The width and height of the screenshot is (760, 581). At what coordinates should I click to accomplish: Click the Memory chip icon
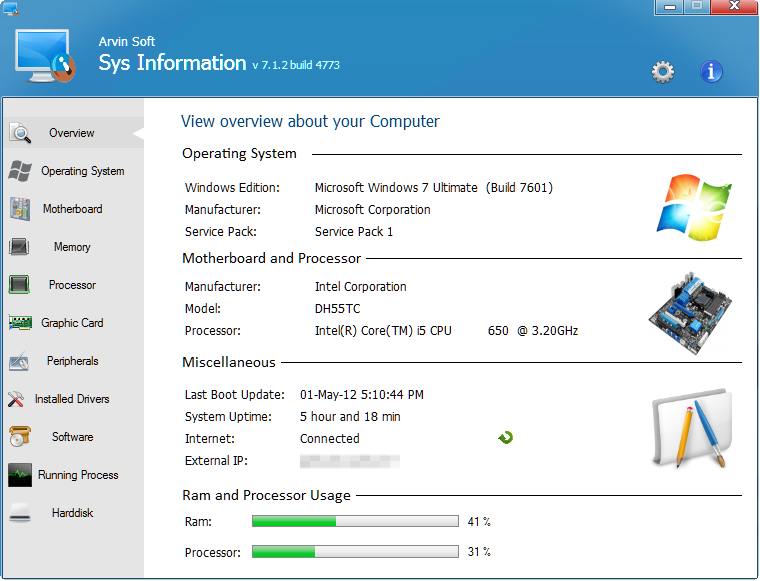click(x=20, y=247)
